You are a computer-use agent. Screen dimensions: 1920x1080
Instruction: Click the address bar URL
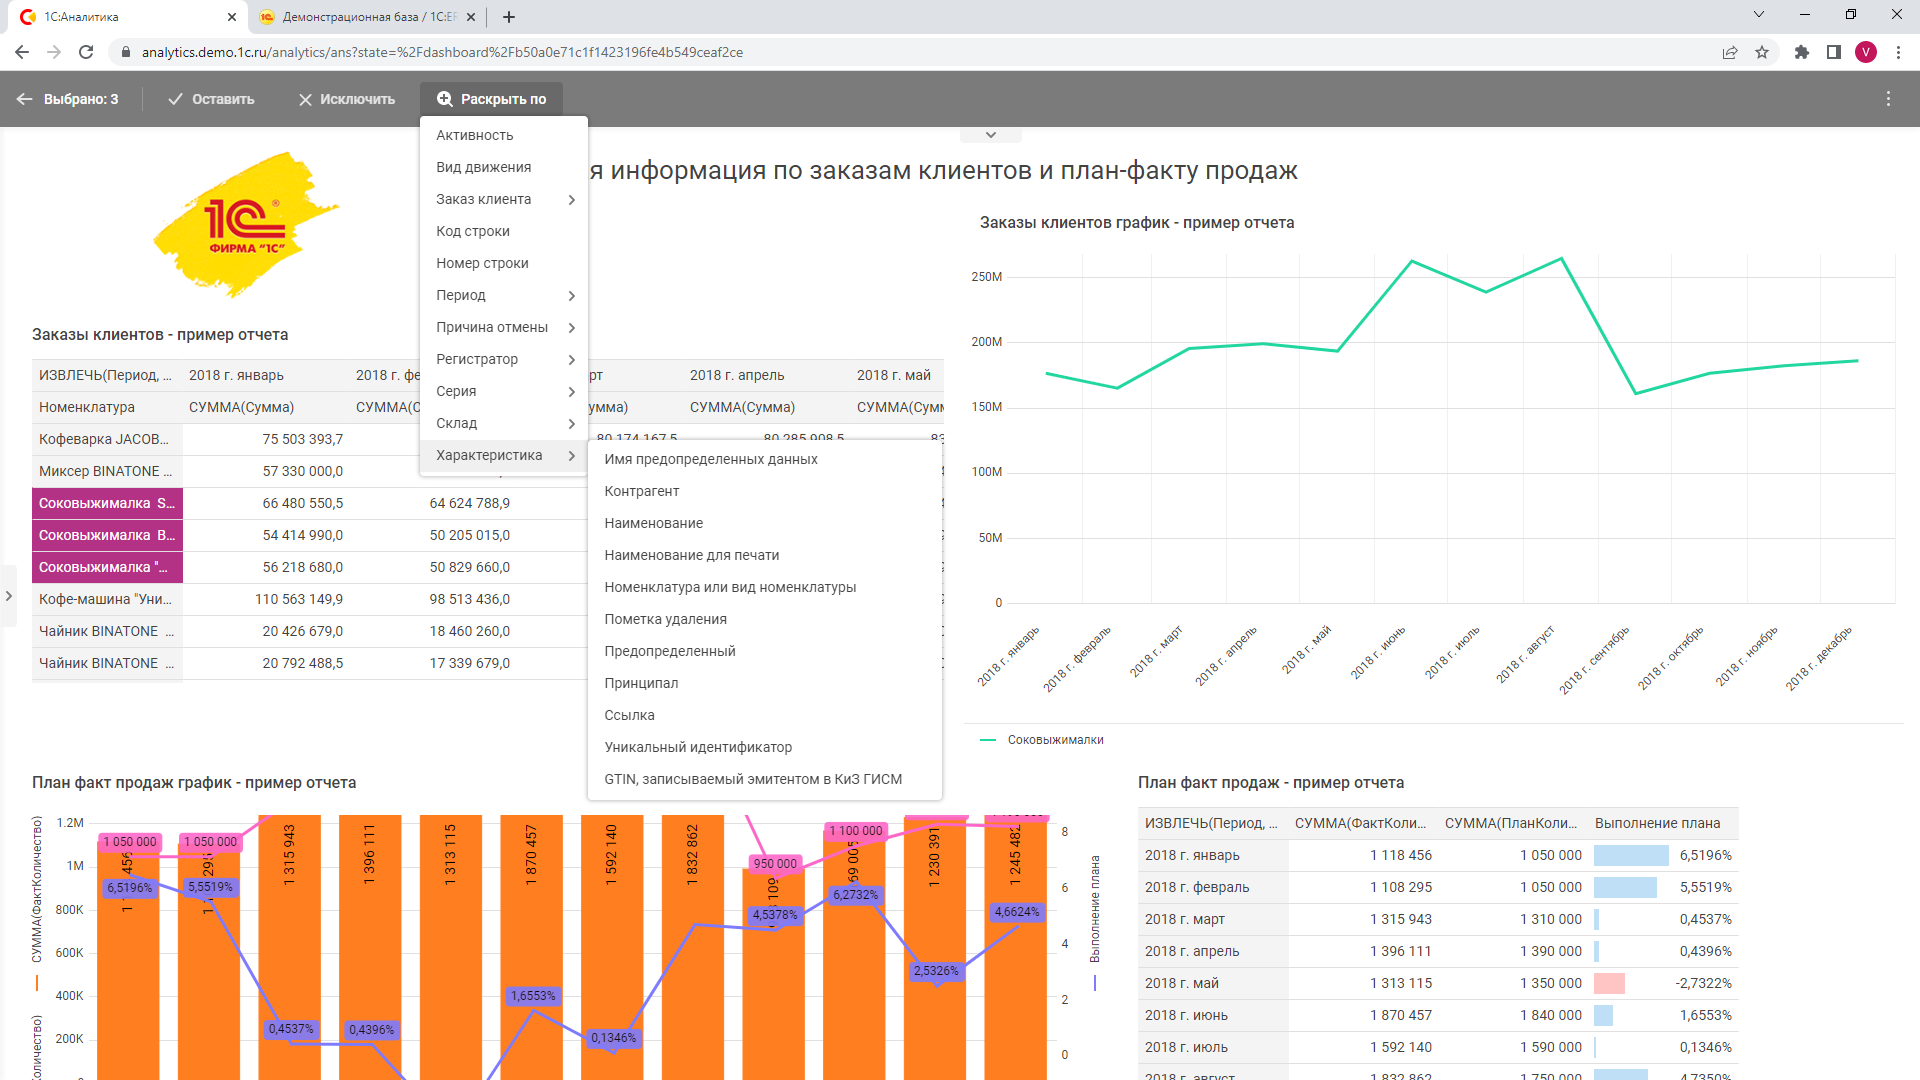[442, 52]
